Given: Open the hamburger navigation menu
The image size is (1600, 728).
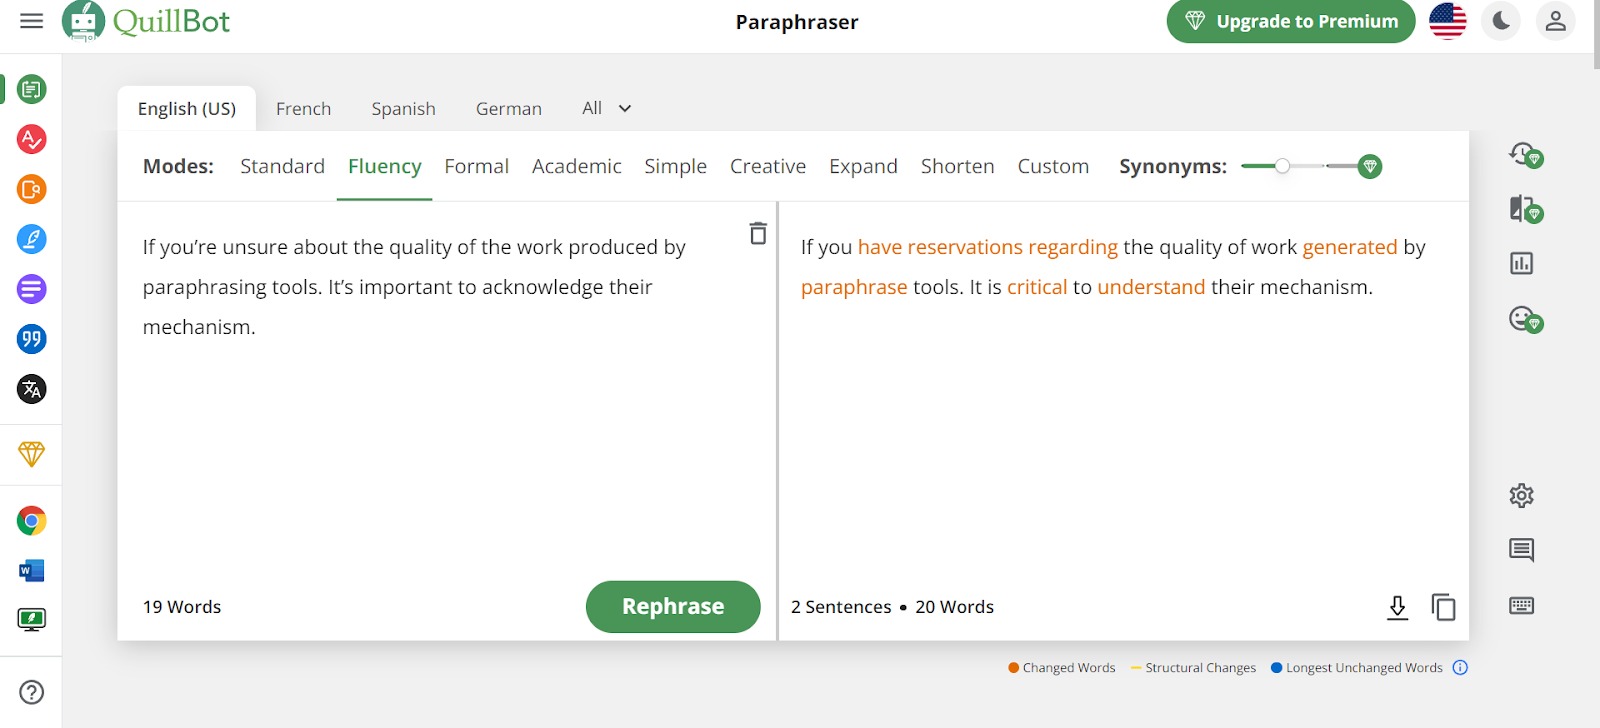Looking at the screenshot, I should (x=32, y=21).
